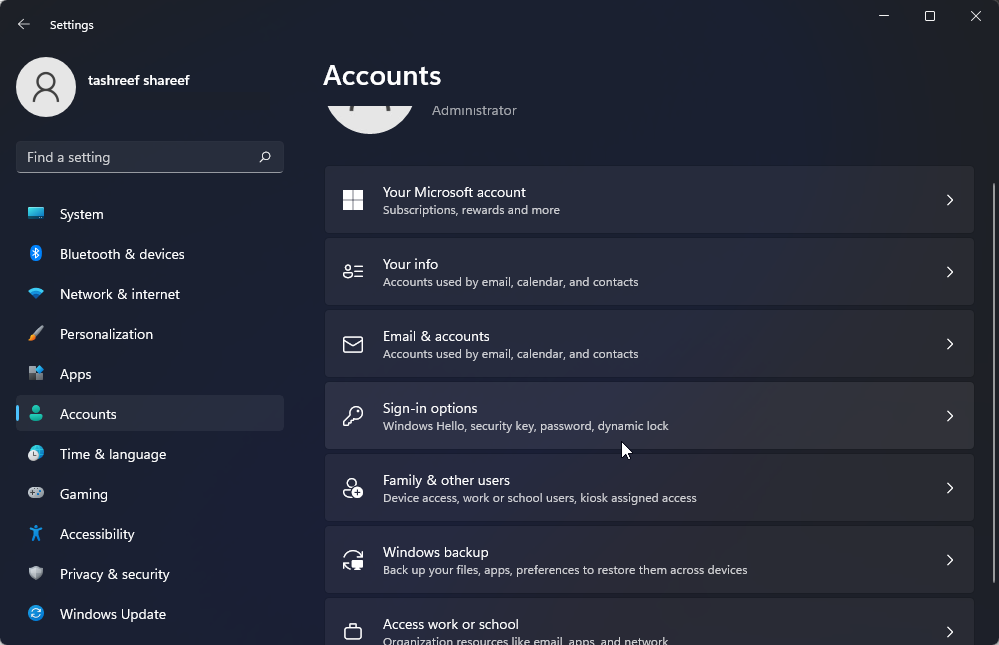Select the Sign-in options key icon
This screenshot has width=999, height=645.
(x=353, y=416)
